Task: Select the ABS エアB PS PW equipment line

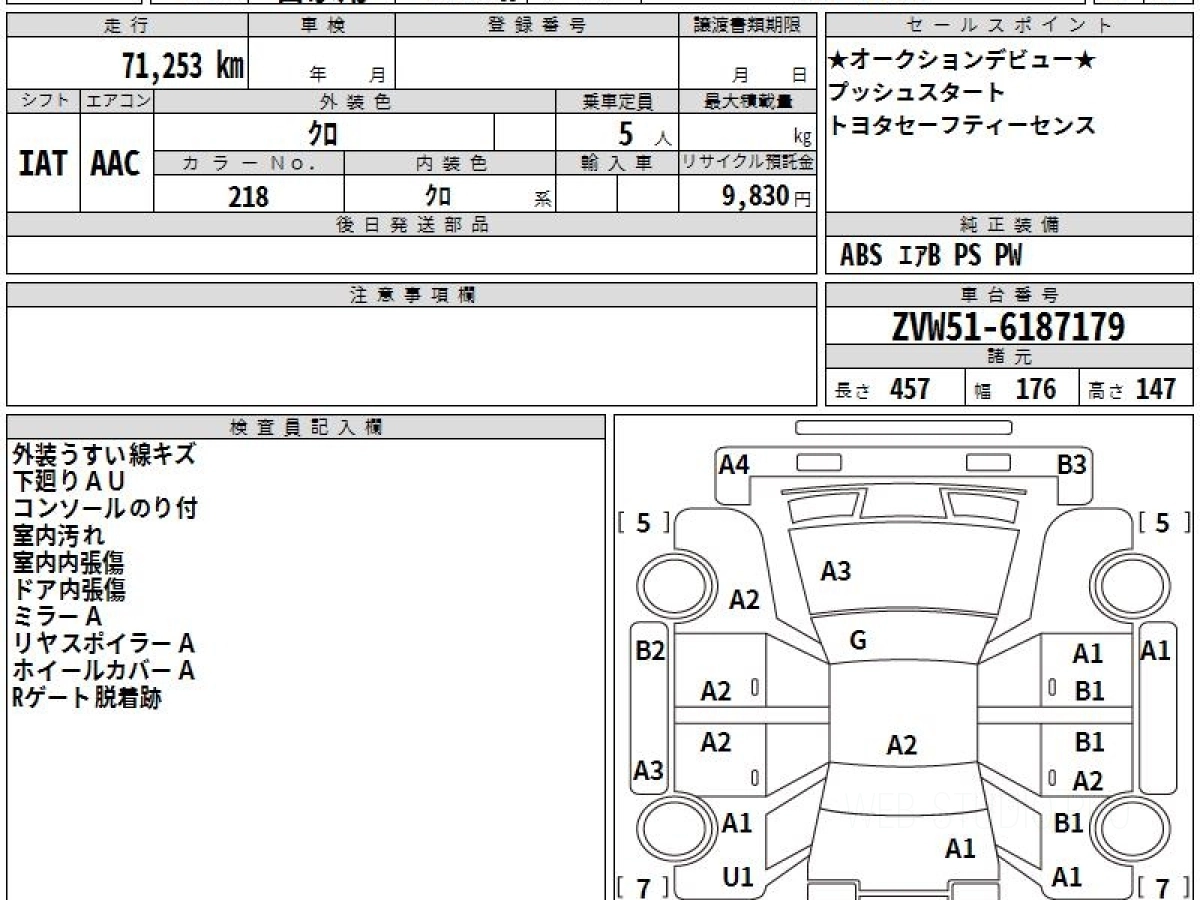Action: click(931, 256)
